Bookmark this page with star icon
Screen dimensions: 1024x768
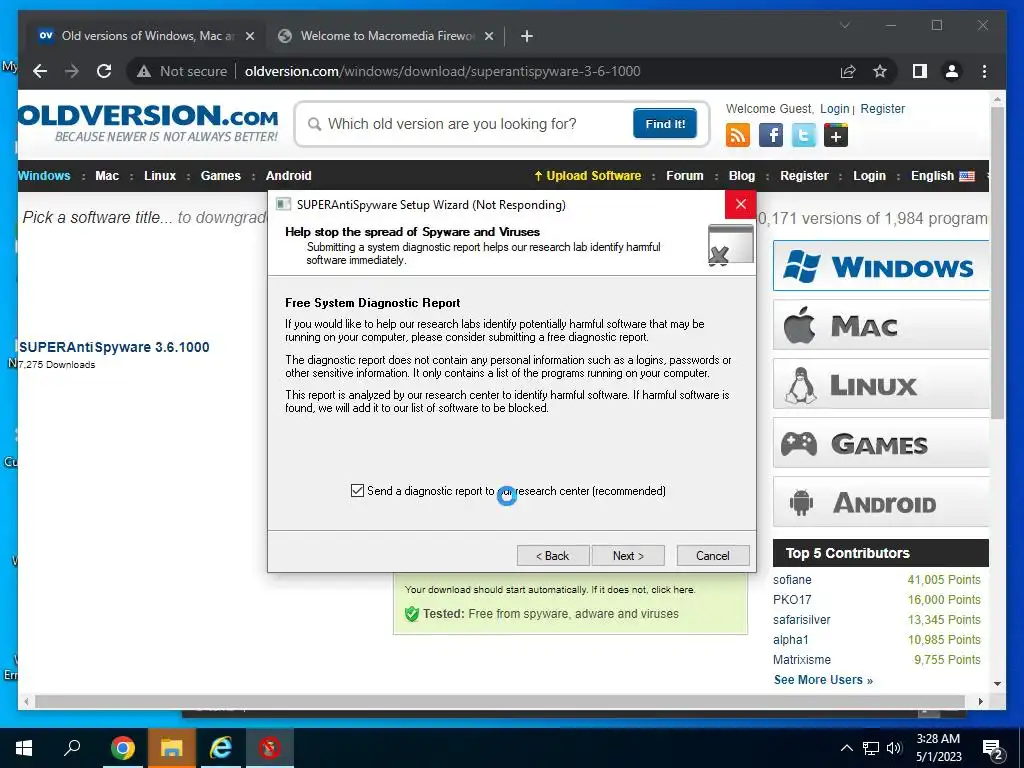(880, 71)
